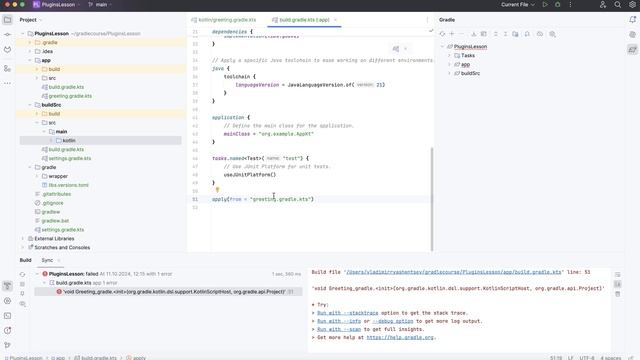
Task: Open the Notifications bell icon
Action: 632,20
